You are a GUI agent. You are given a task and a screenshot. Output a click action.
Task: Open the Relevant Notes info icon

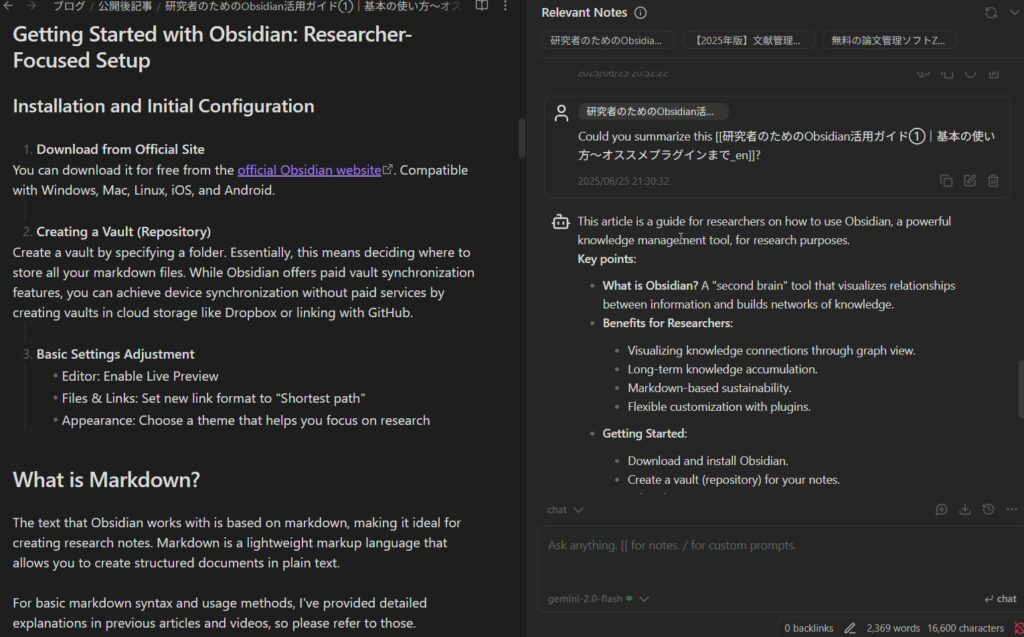[641, 12]
